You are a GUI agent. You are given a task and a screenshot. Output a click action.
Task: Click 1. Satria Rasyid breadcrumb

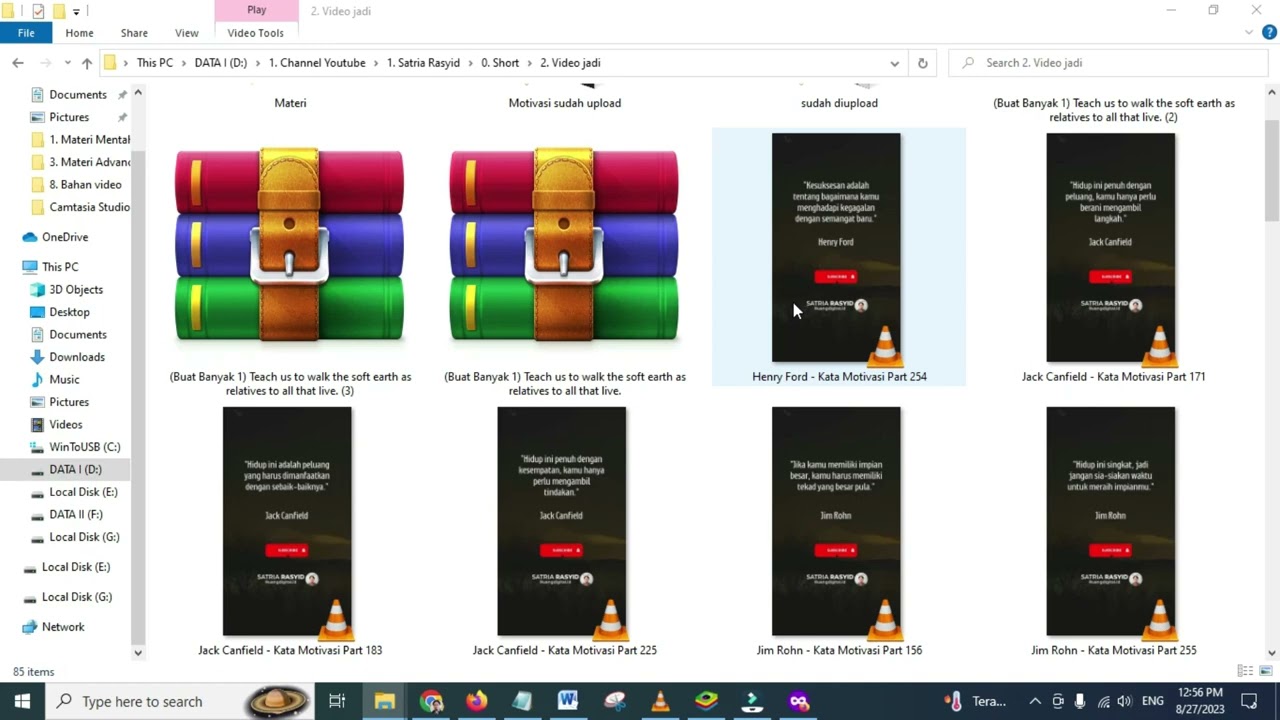tap(423, 63)
